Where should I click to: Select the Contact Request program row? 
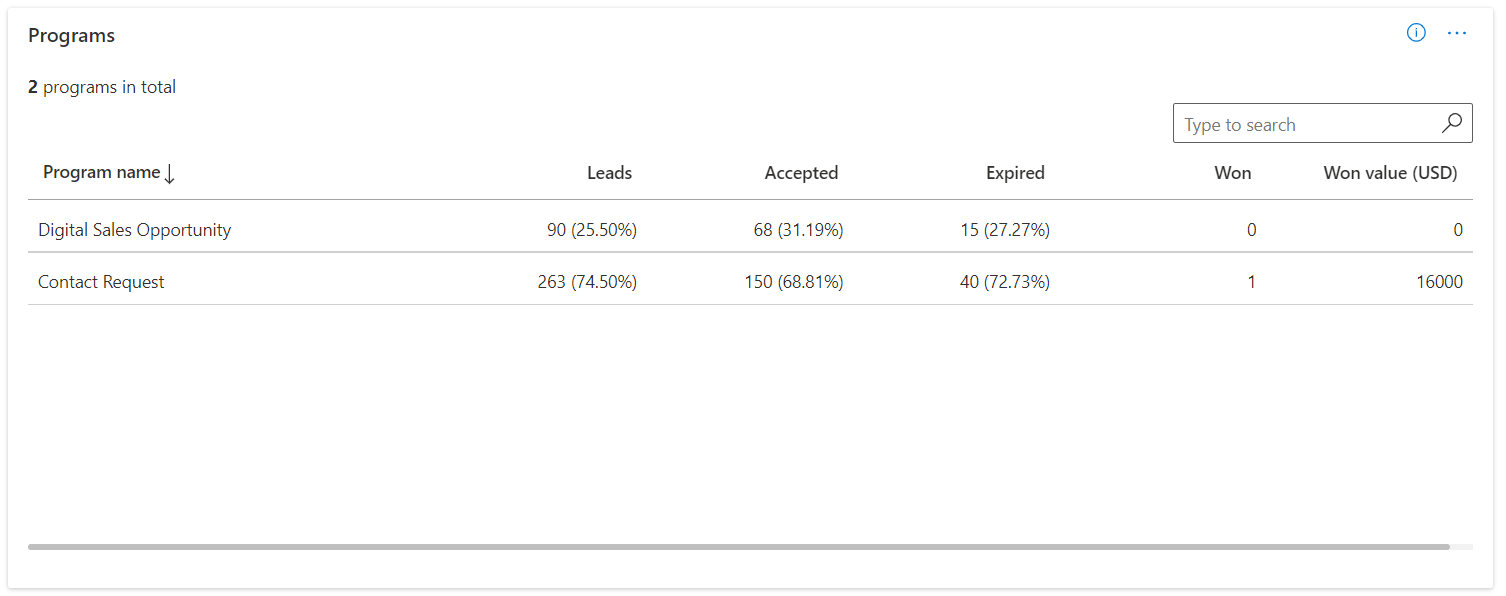[101, 282]
